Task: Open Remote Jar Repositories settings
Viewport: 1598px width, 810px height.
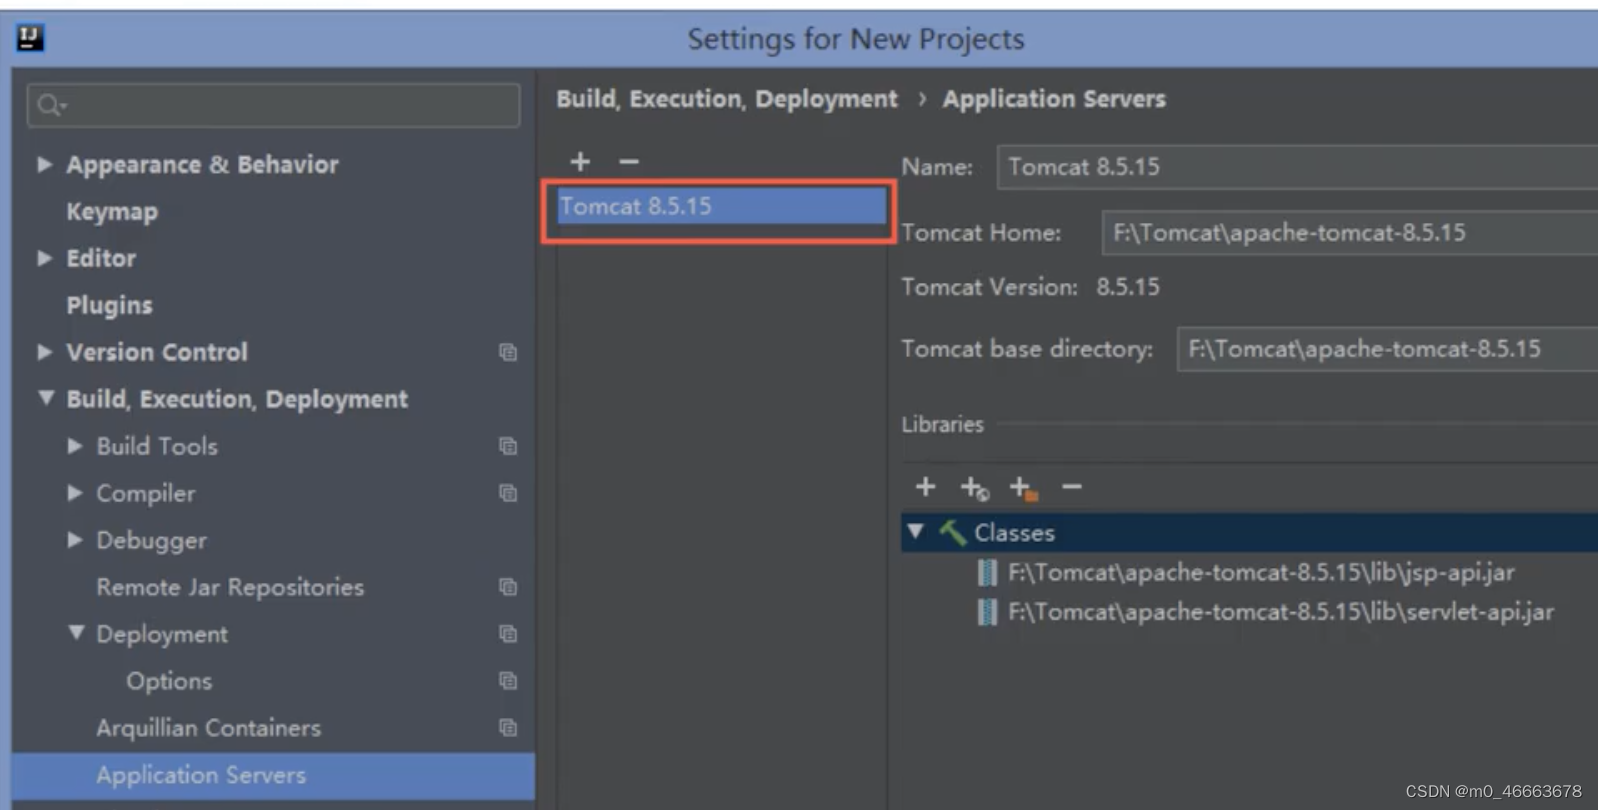Action: pos(230,587)
